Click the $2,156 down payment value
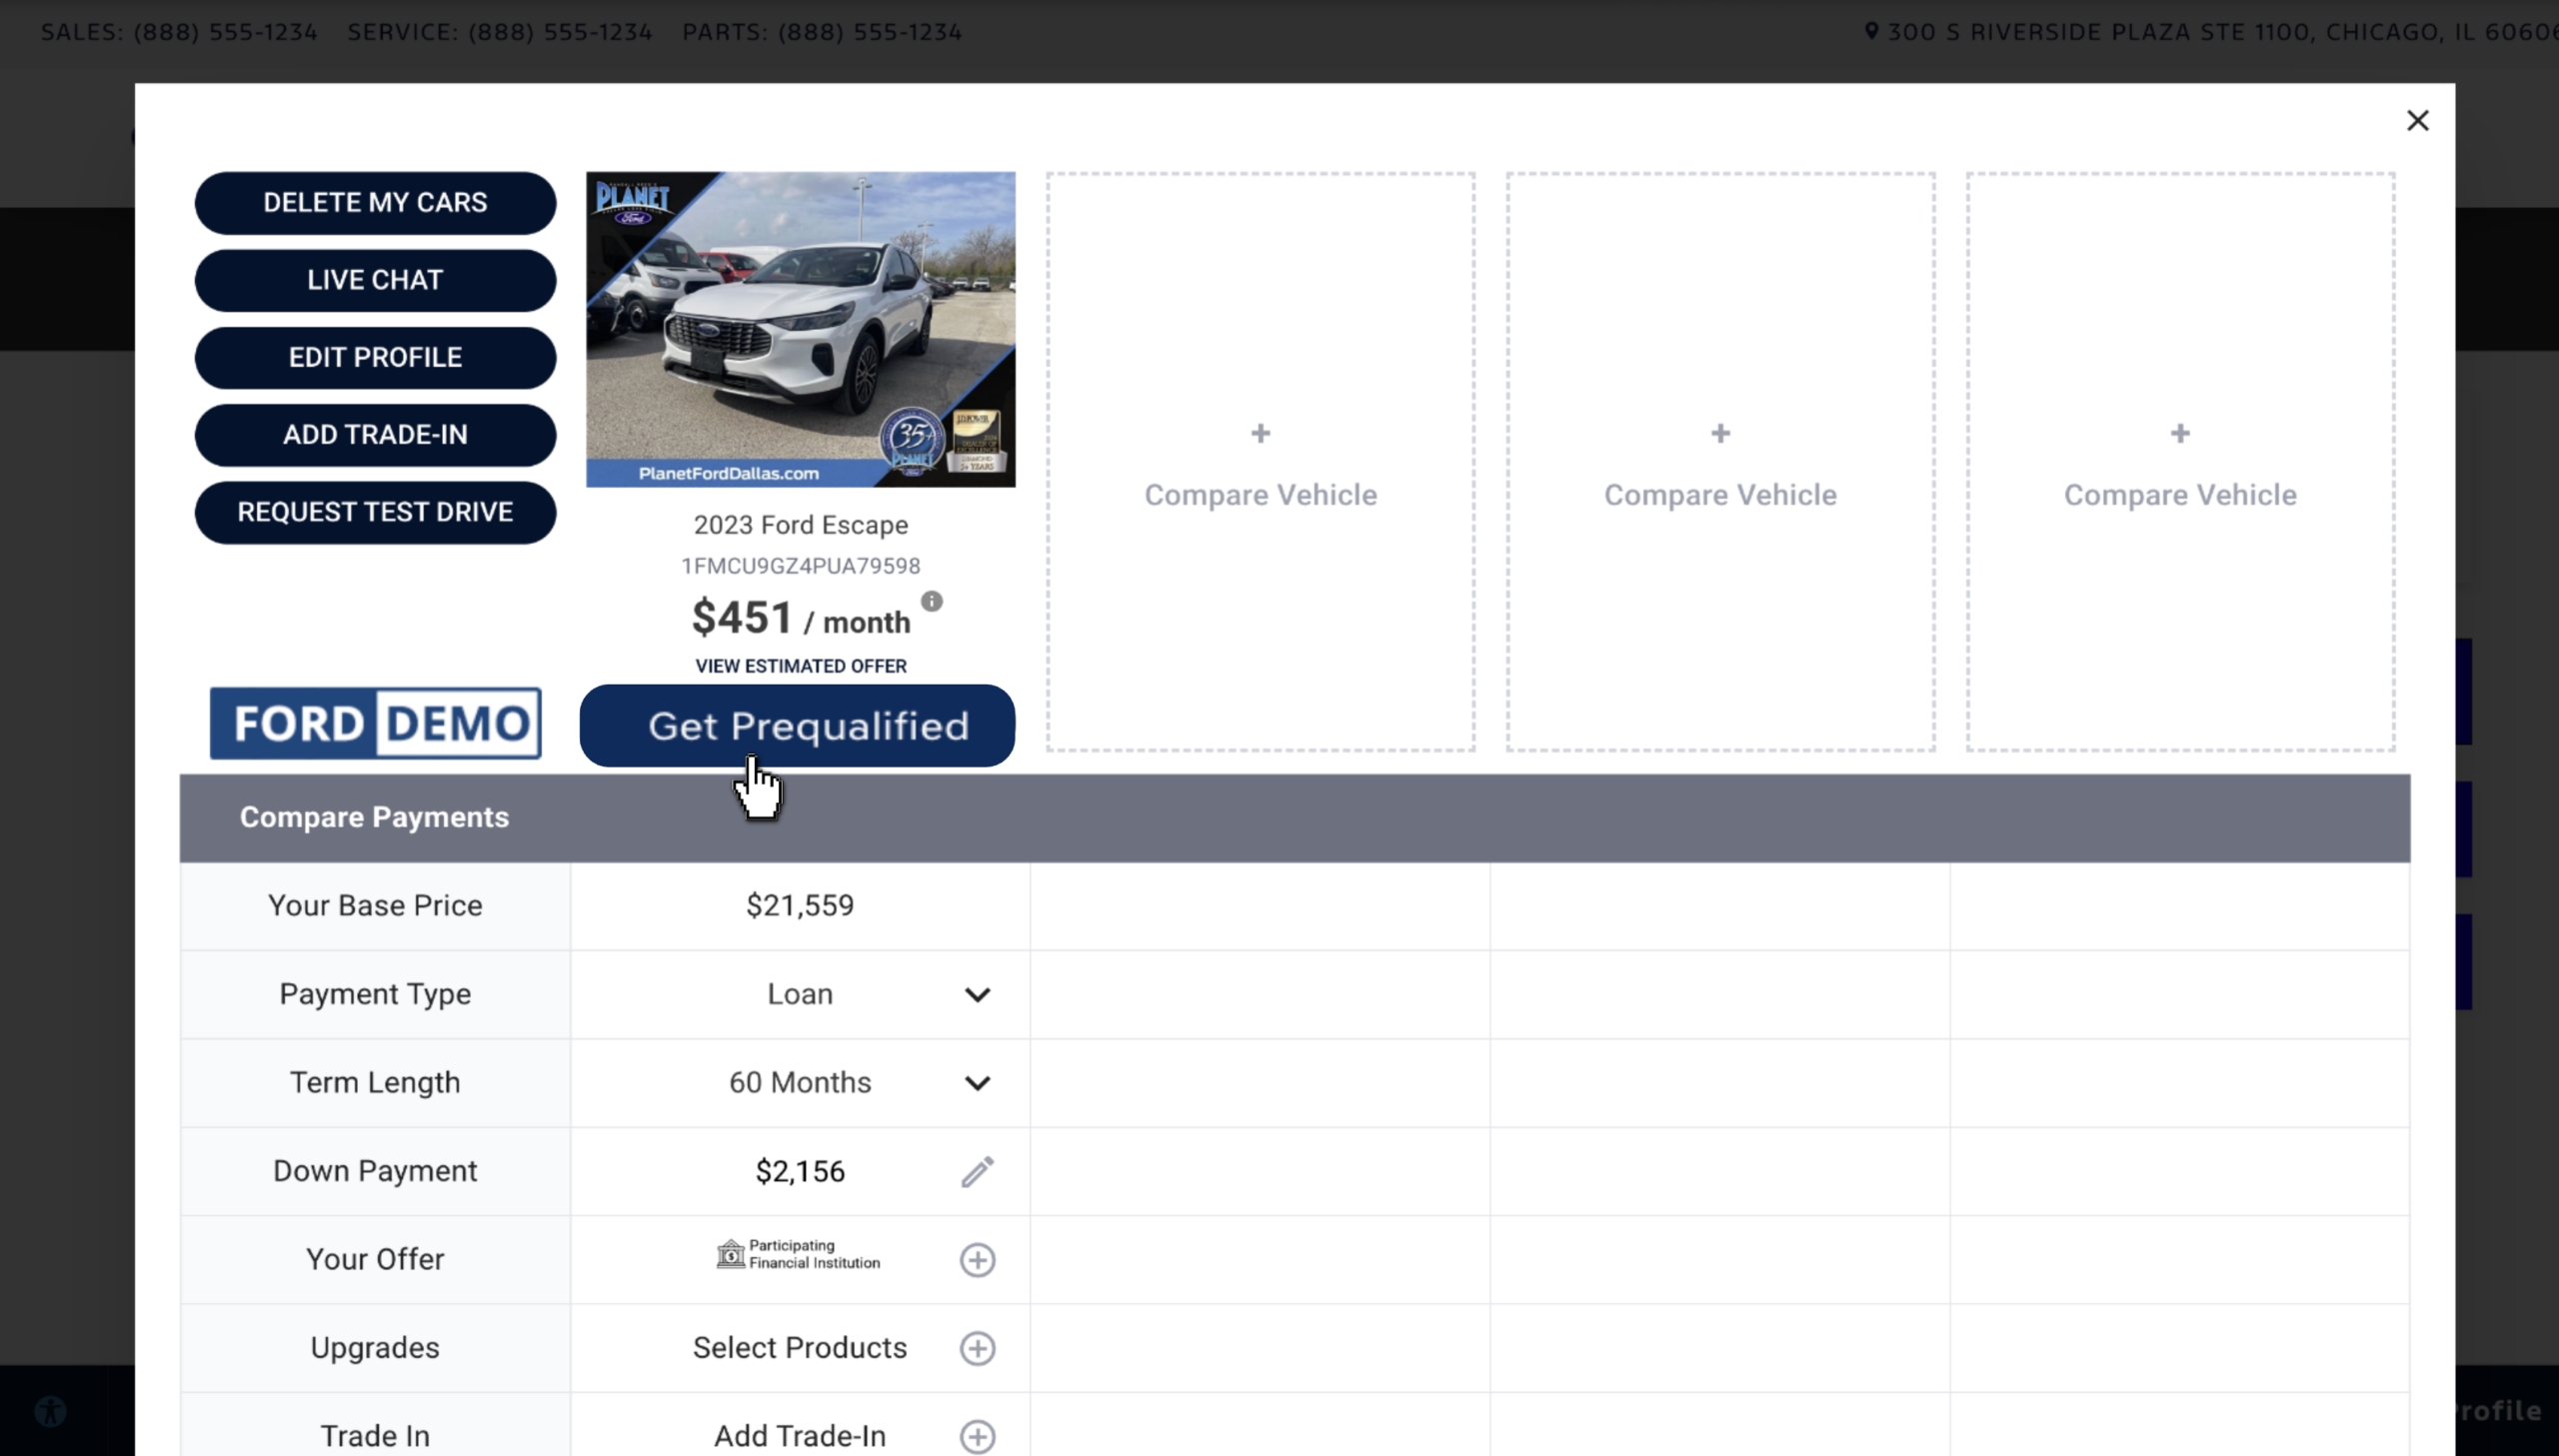This screenshot has height=1456, width=2559. point(800,1171)
